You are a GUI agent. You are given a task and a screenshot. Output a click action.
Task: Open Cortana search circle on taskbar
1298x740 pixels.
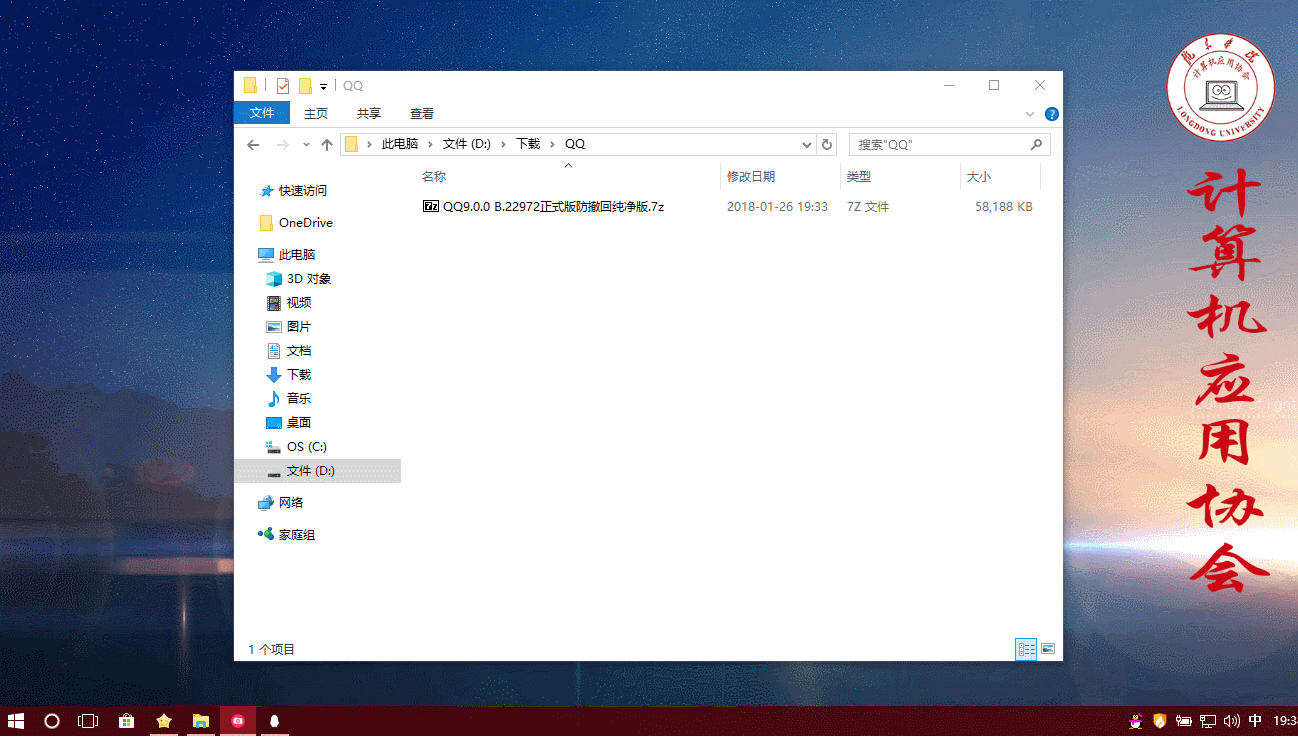pyautogui.click(x=52, y=721)
